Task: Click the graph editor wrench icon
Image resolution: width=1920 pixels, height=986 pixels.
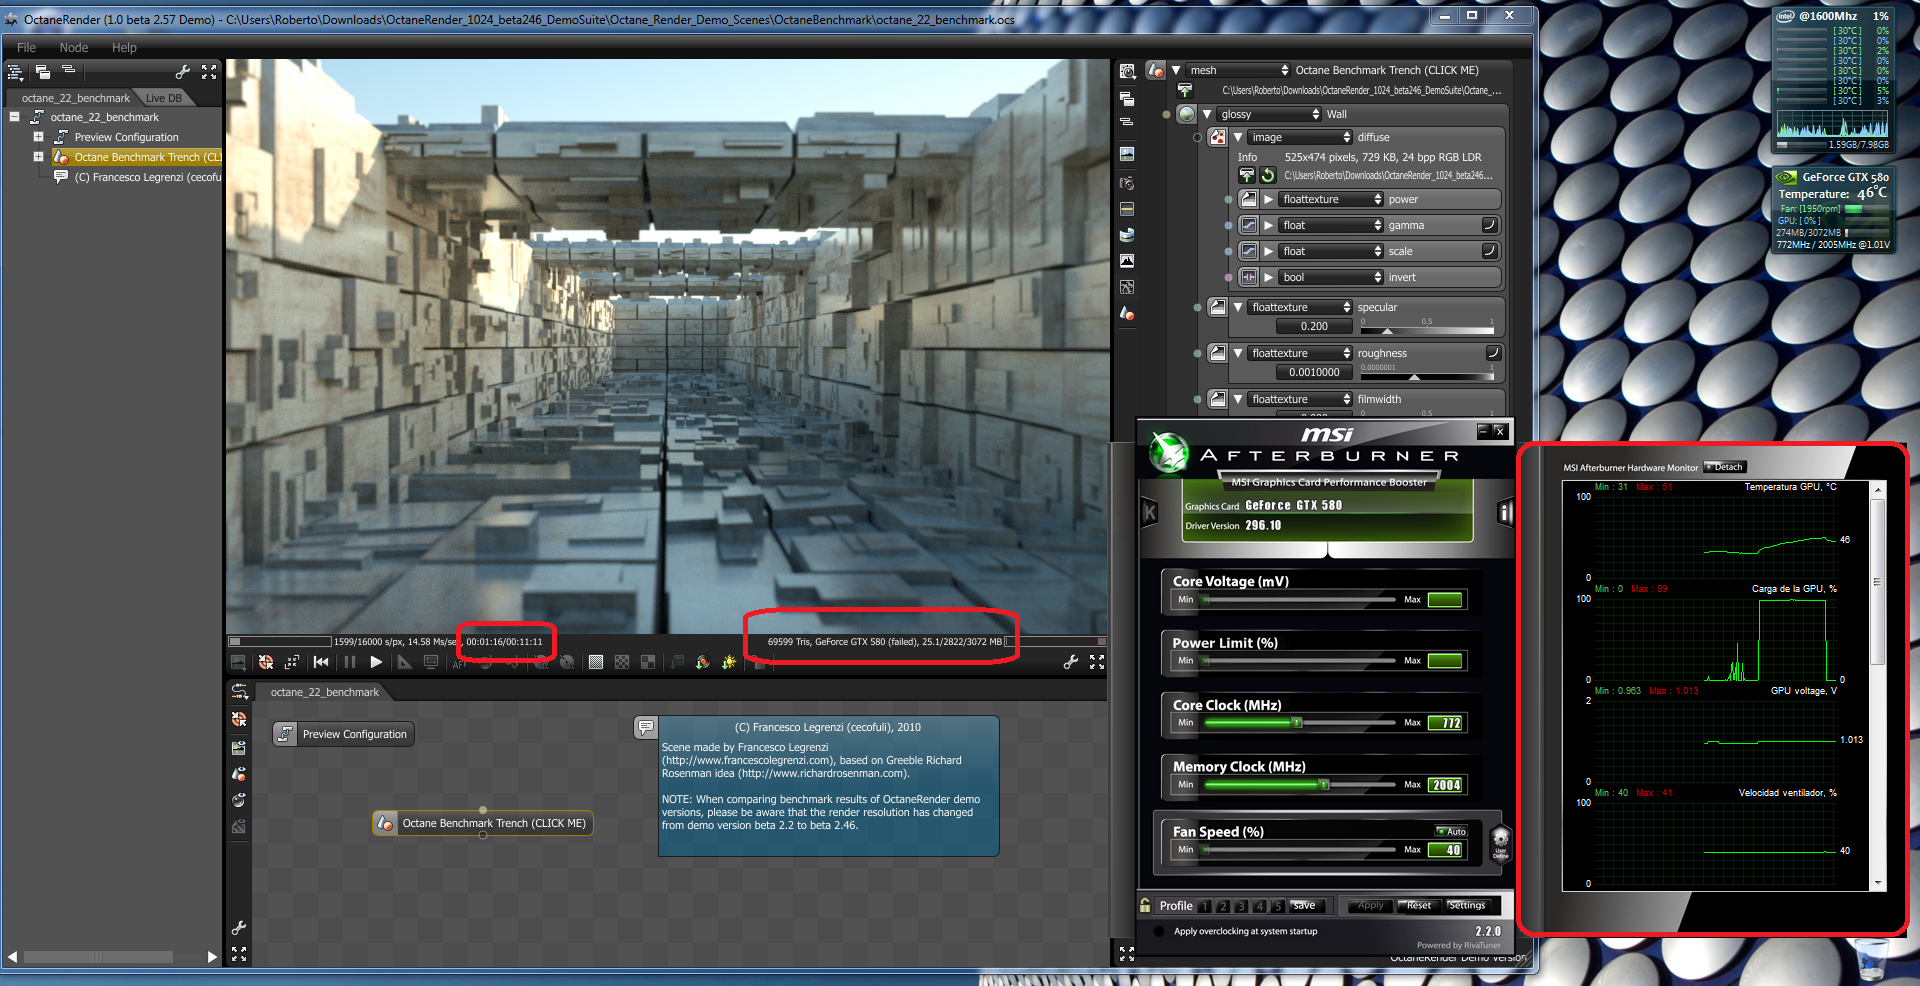Action: click(x=239, y=928)
